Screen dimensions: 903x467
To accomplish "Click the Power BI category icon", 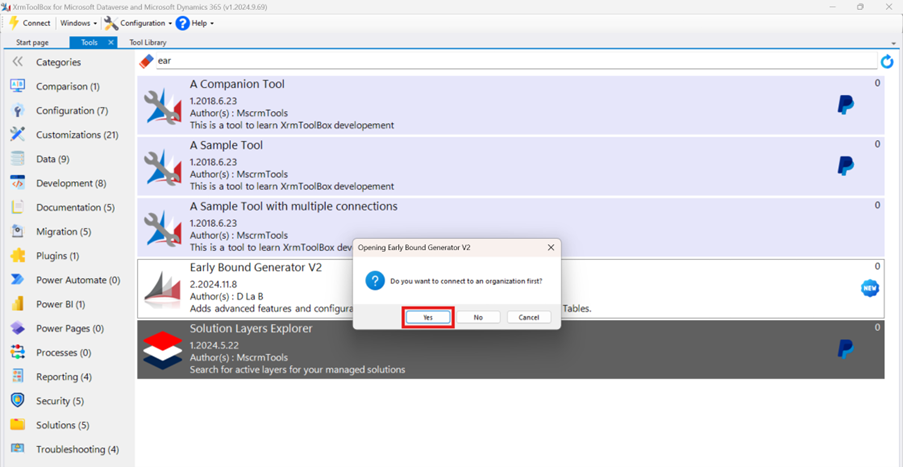I will point(18,304).
